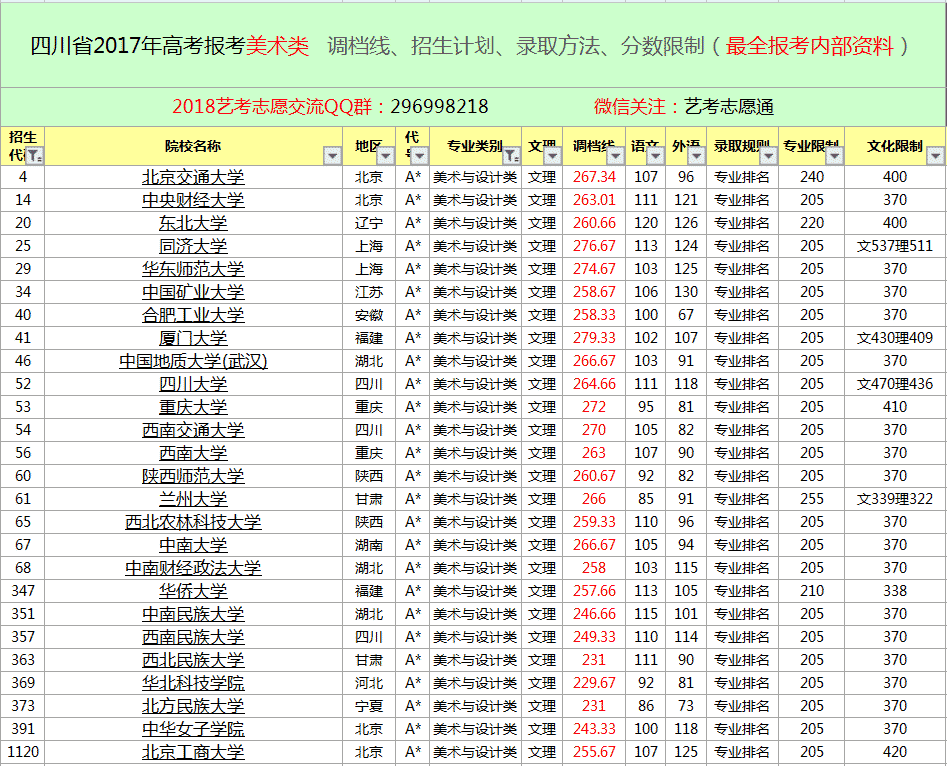The width and height of the screenshot is (947, 766).
Task: Select the 地区 cell 河北
Action: (369, 683)
